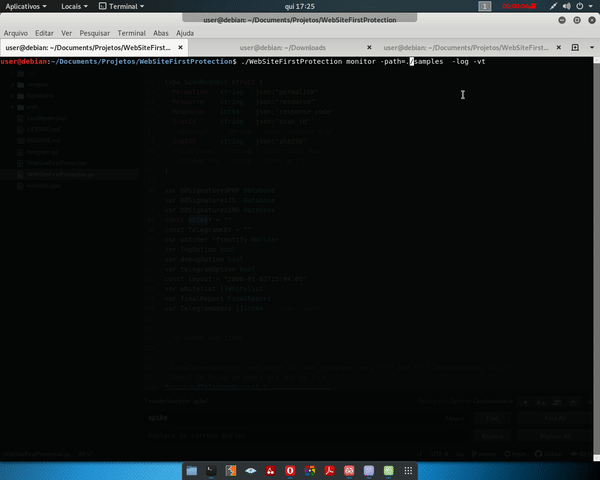
Task: Close the ~/Downloads tab
Action: (x=370, y=47)
